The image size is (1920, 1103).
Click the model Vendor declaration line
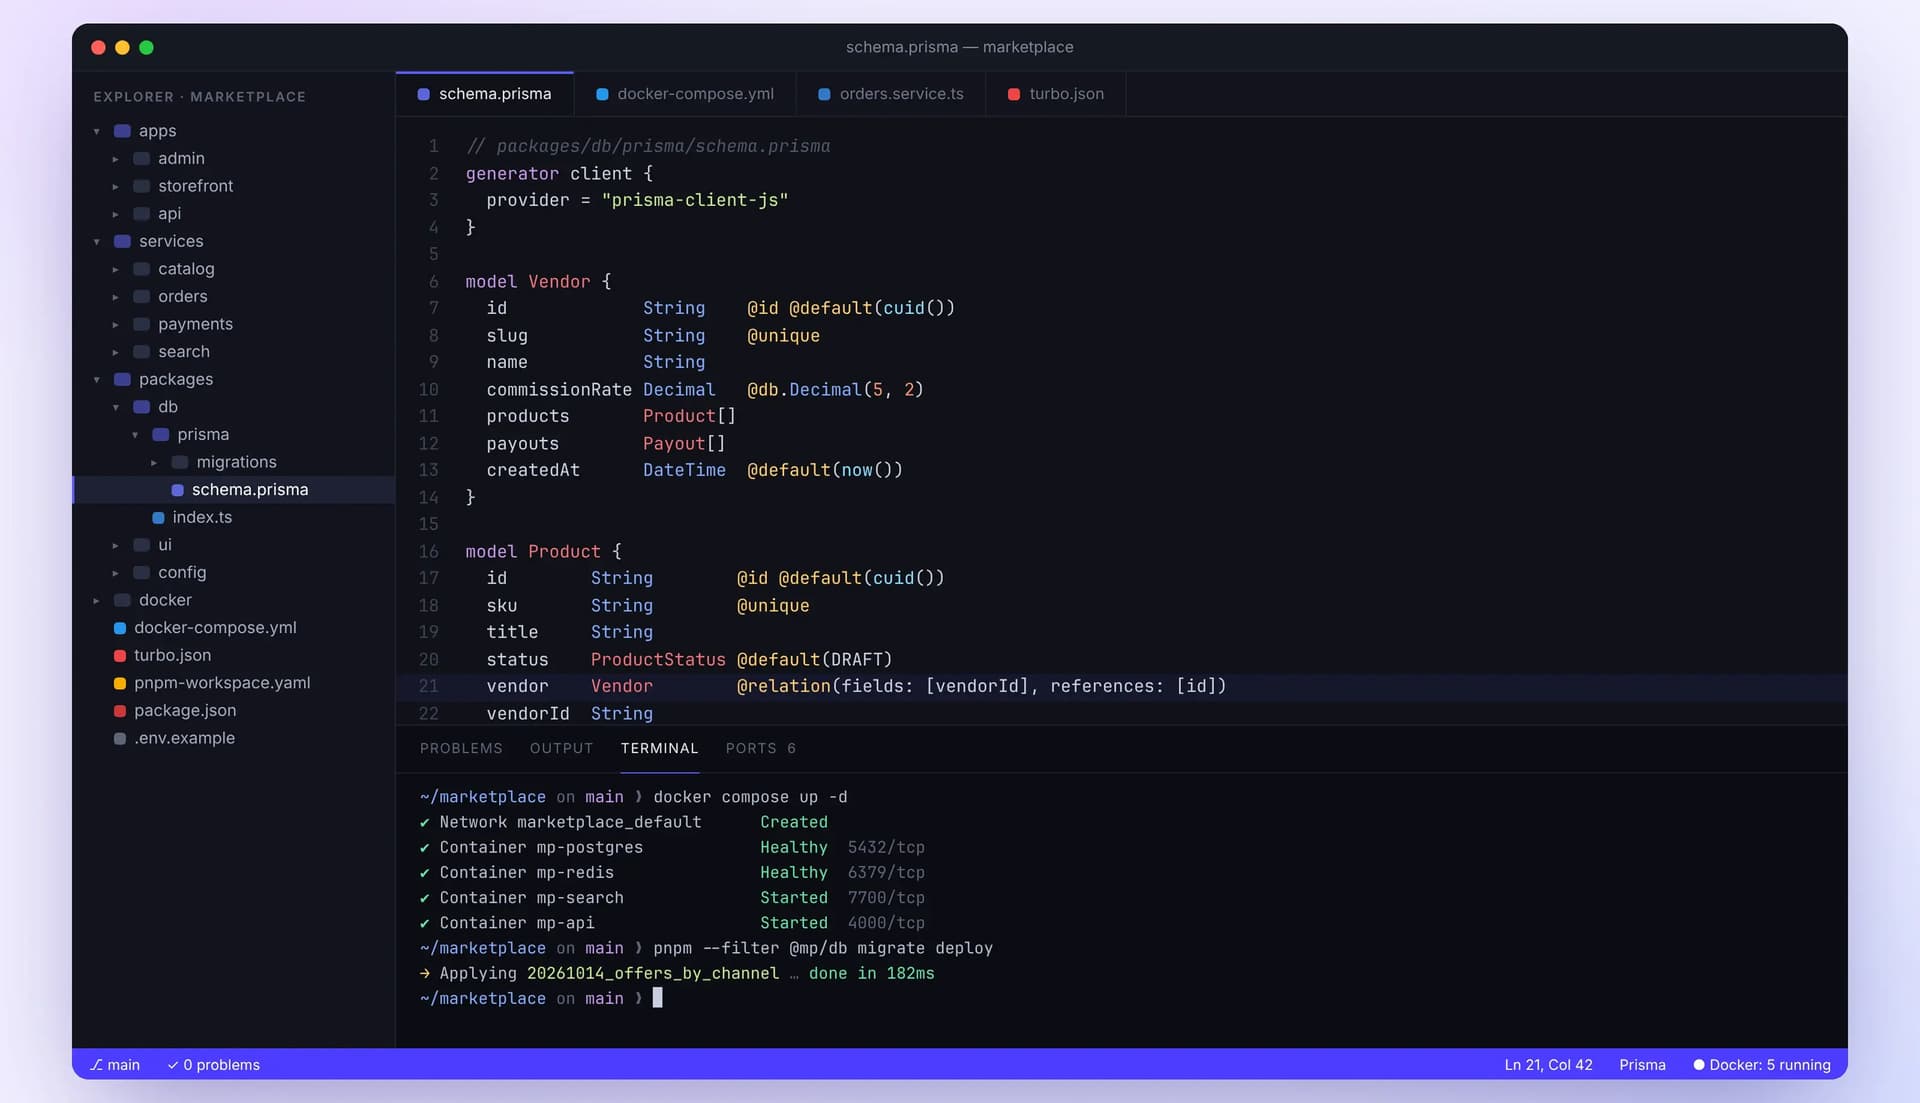(x=538, y=282)
